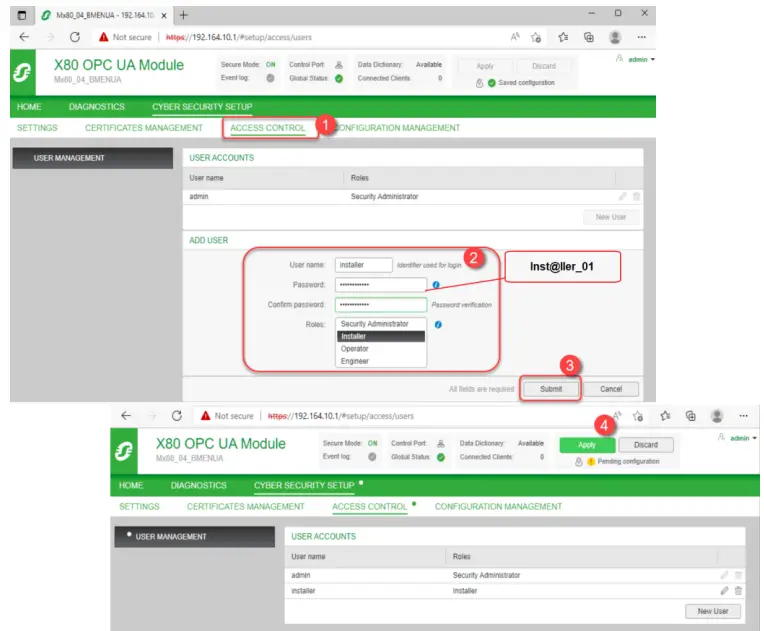The width and height of the screenshot is (764, 631).
Task: Open the Collections icon in the lower browser toolbar
Action: point(690,416)
